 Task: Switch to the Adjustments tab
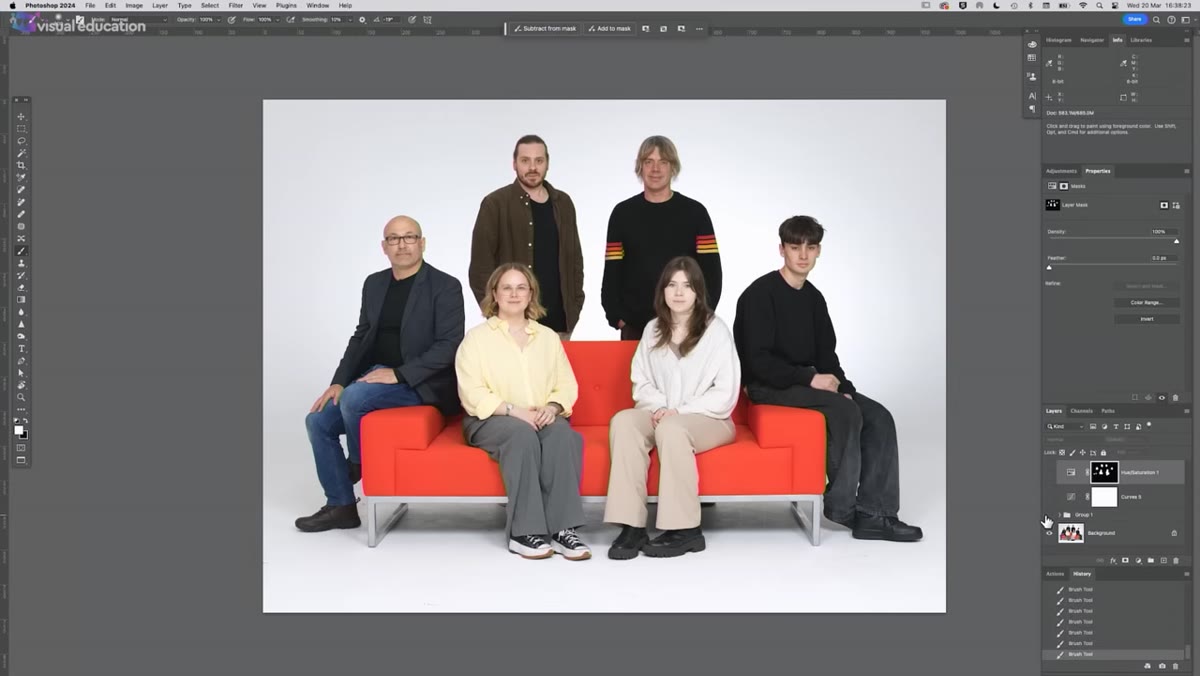(1061, 171)
